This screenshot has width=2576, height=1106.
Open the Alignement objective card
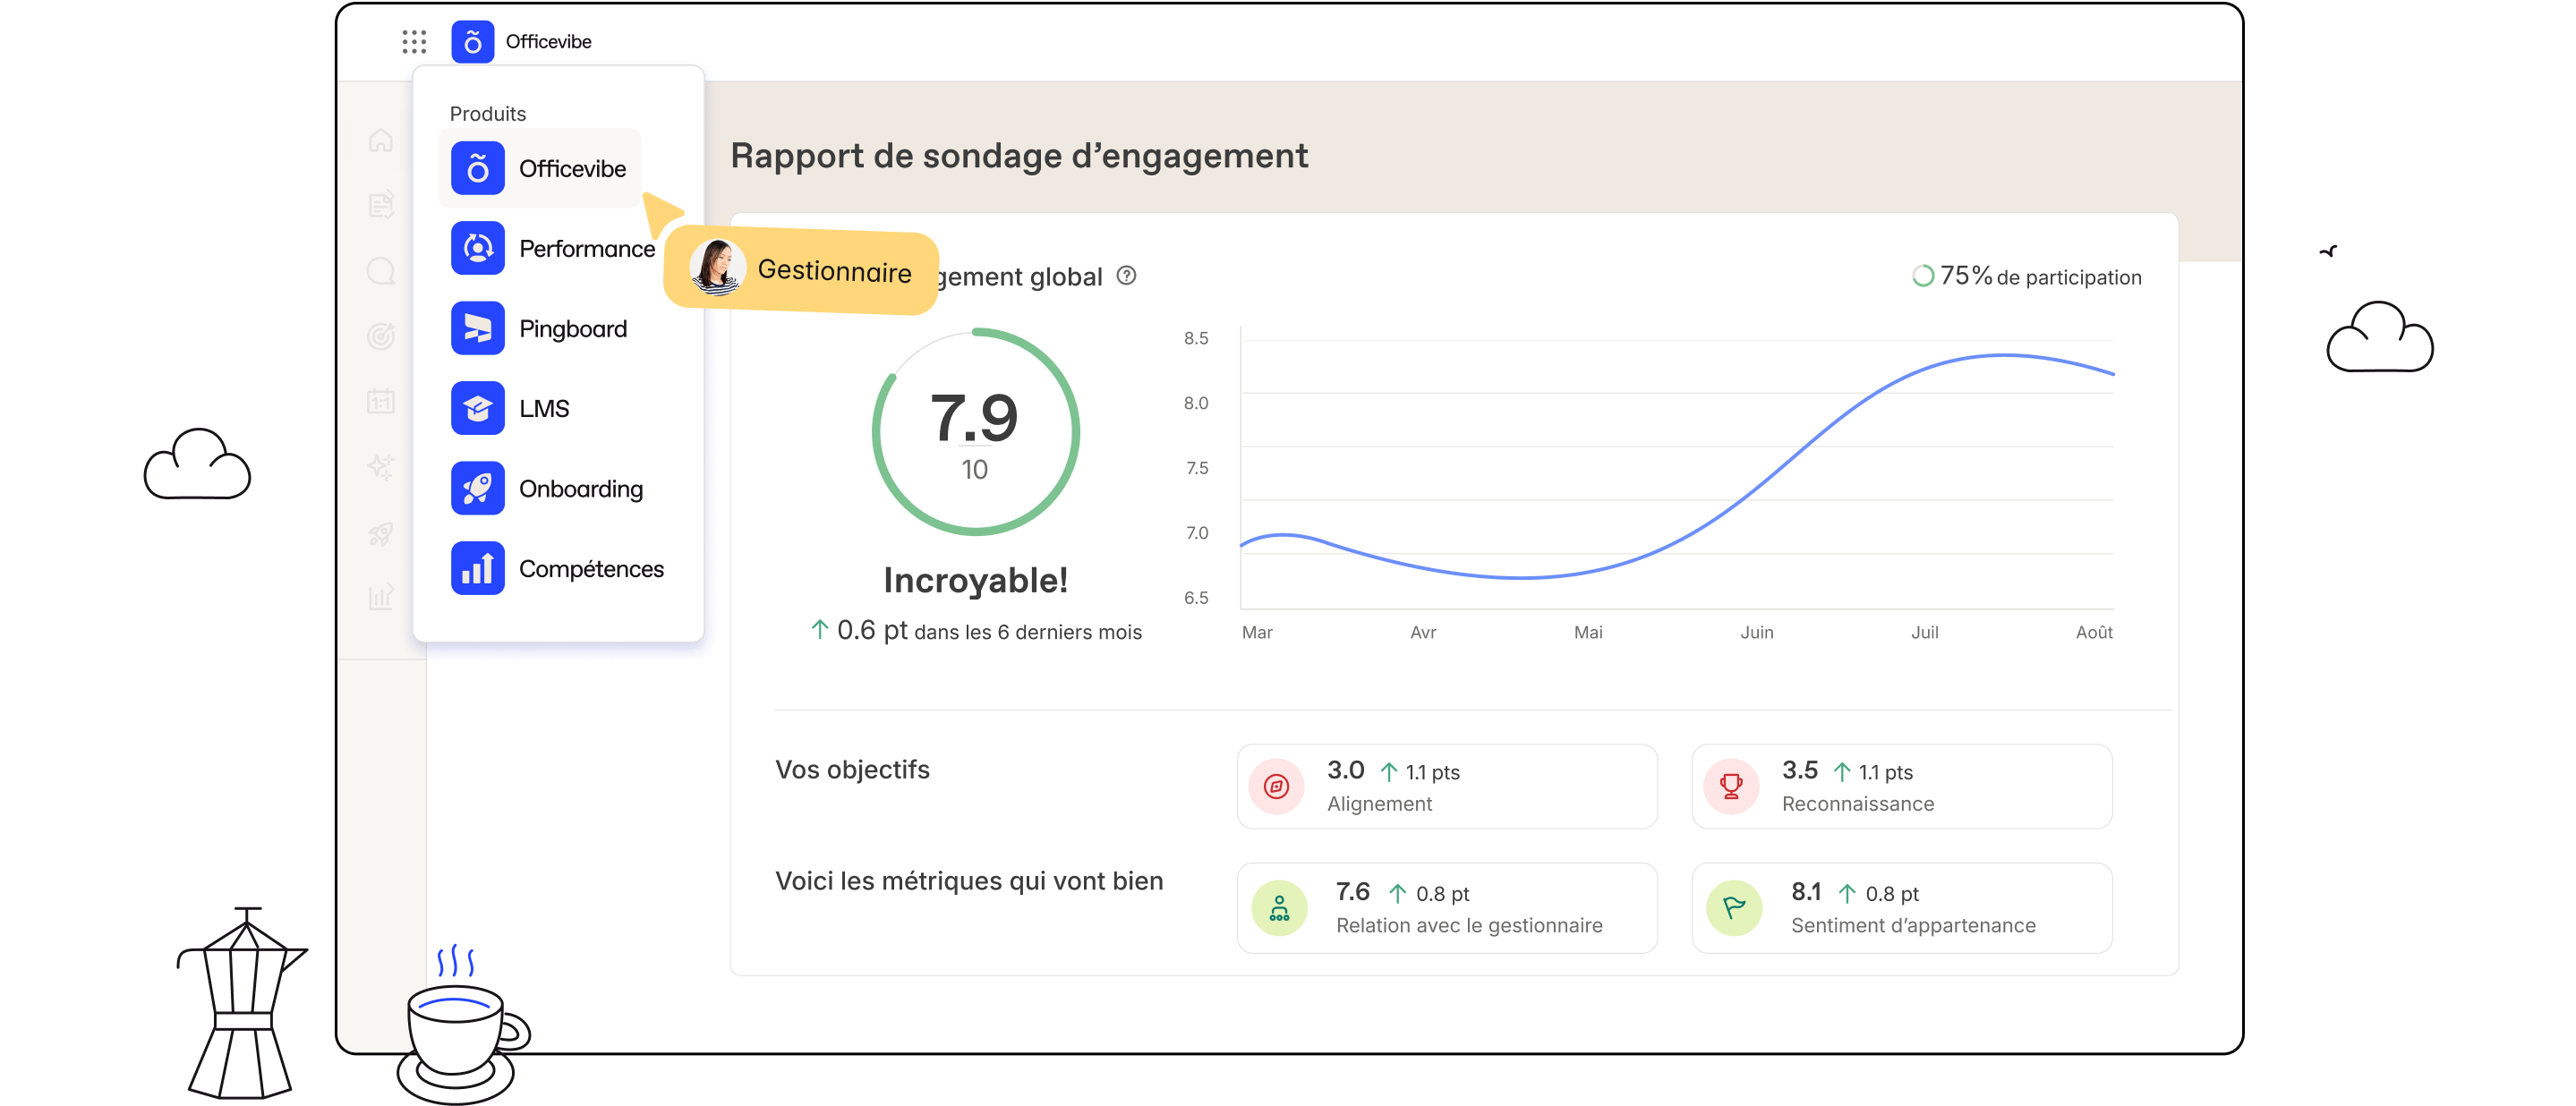click(x=1446, y=786)
